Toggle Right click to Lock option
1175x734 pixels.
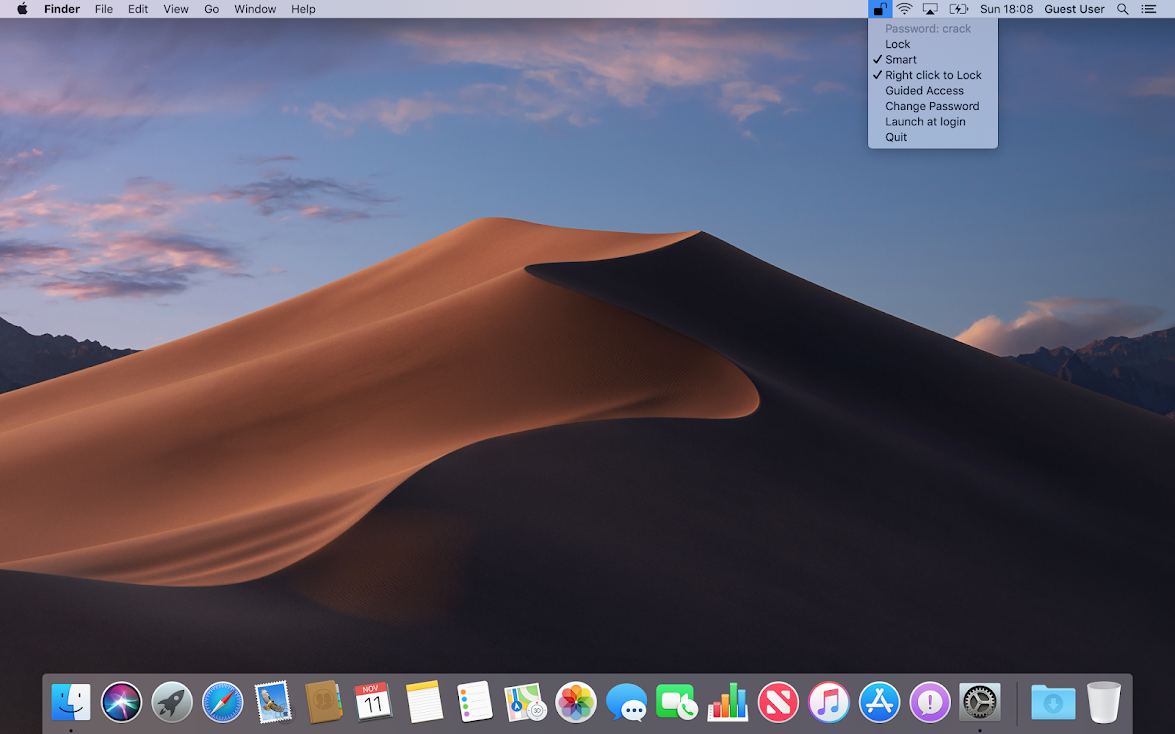(x=933, y=75)
